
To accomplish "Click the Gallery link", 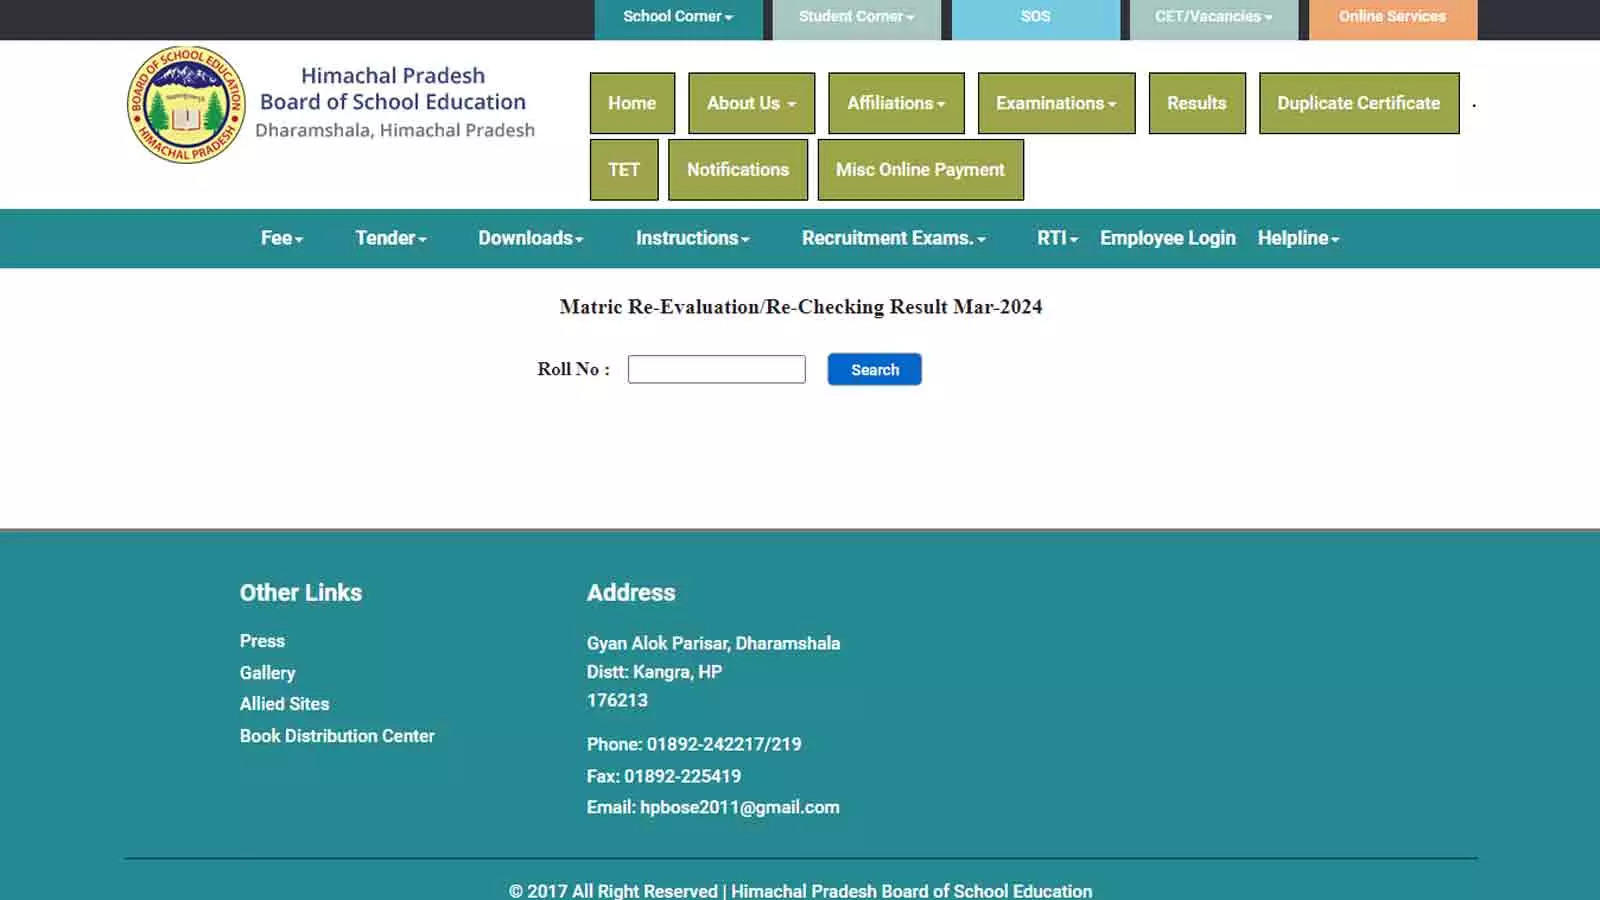I will 267,672.
